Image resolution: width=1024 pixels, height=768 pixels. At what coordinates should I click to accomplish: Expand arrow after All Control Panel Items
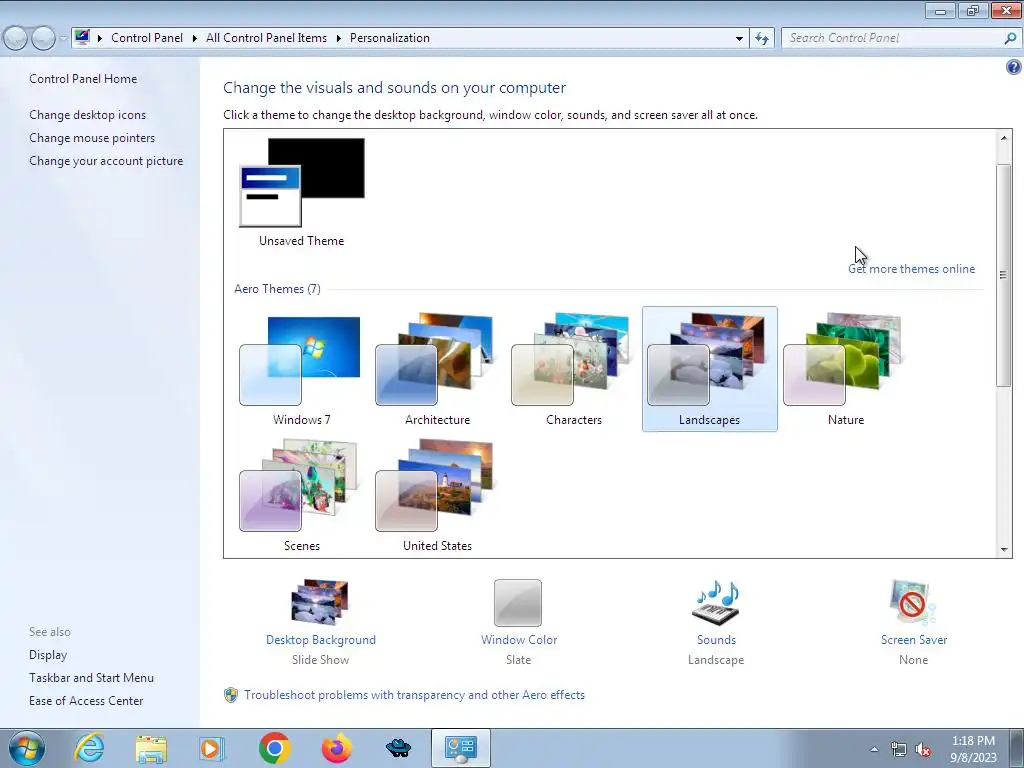point(338,38)
